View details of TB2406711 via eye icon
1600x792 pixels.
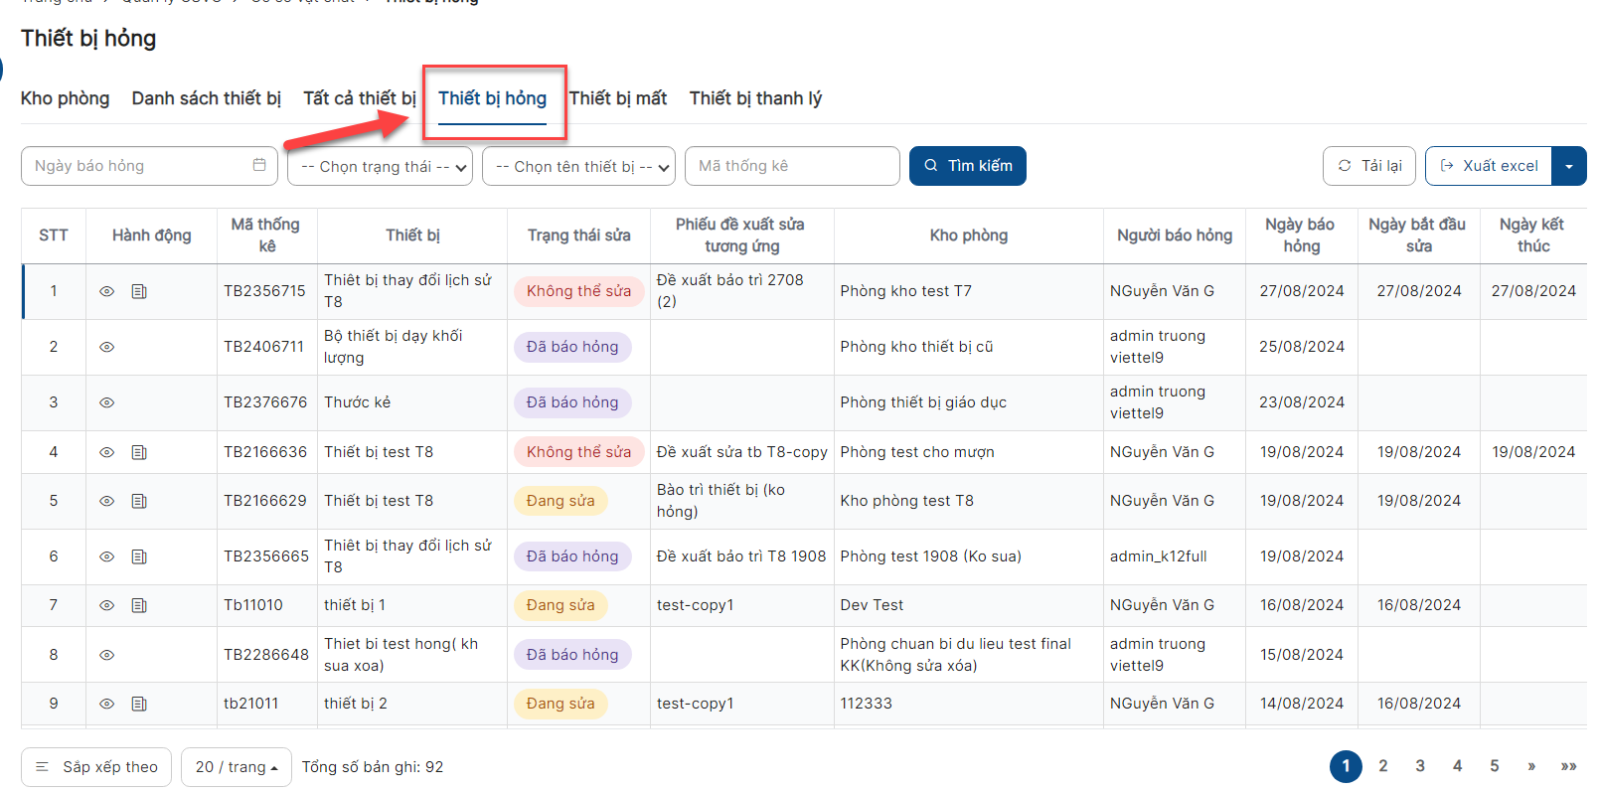click(x=107, y=347)
